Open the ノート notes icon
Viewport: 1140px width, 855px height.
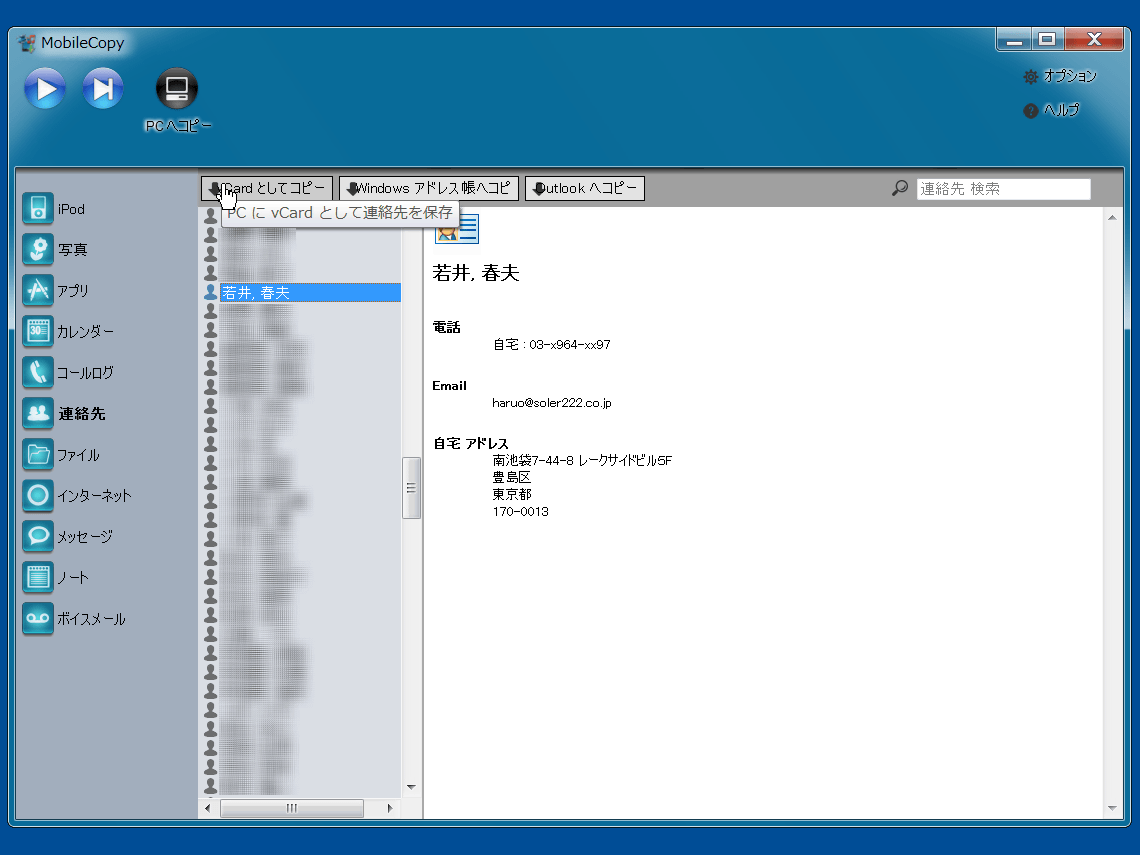point(38,577)
